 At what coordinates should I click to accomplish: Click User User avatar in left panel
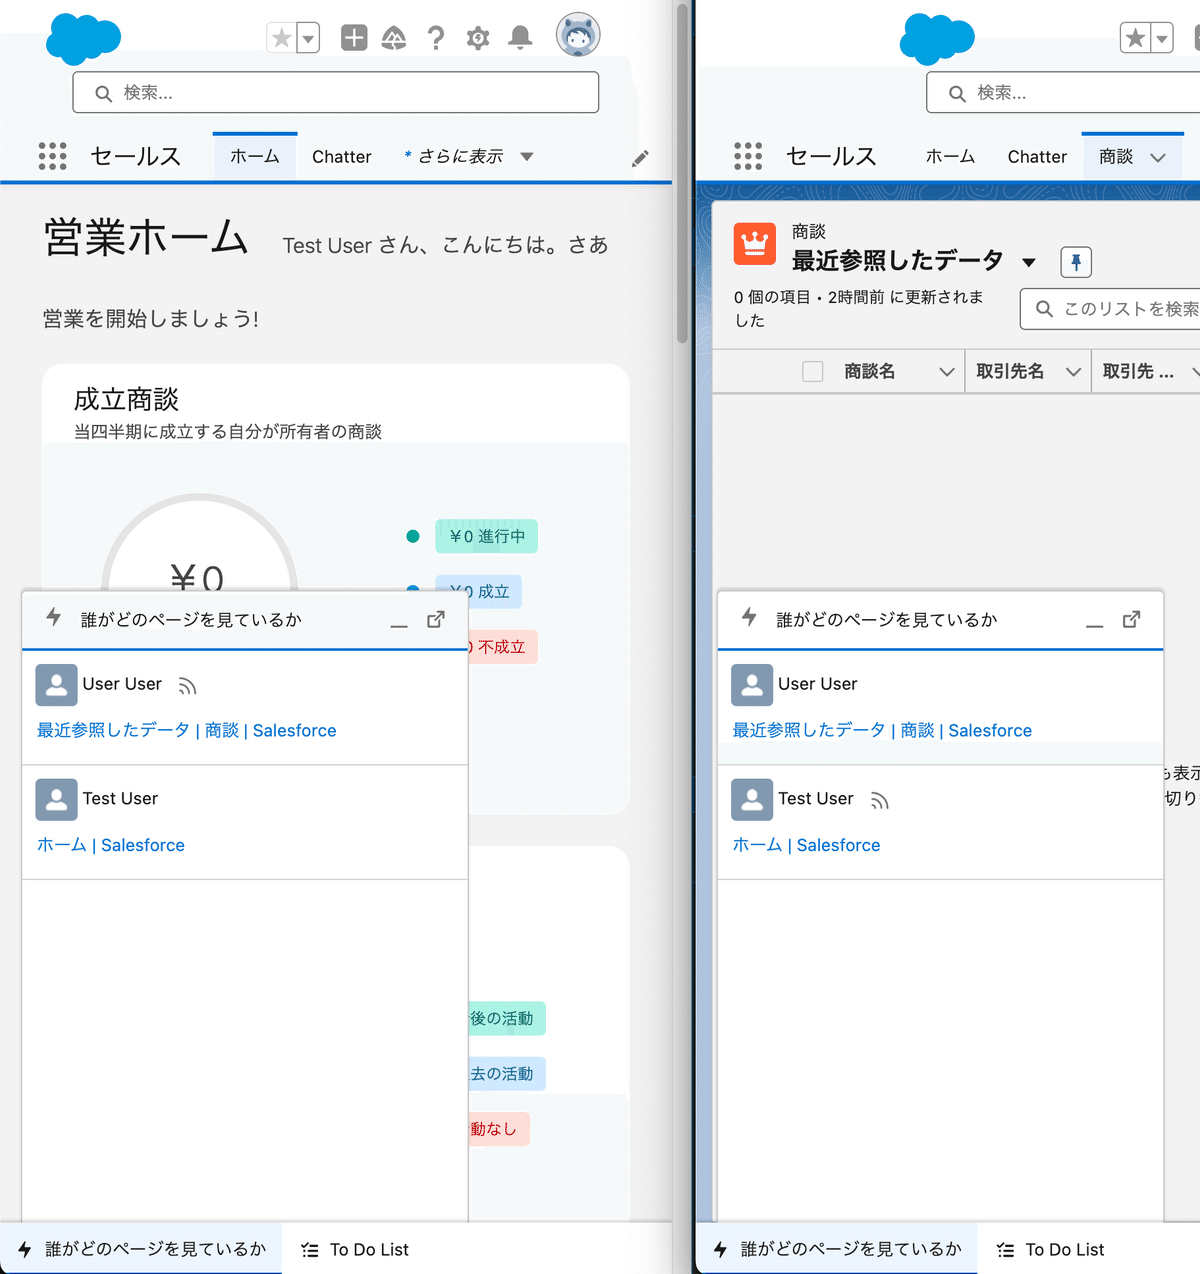point(56,685)
